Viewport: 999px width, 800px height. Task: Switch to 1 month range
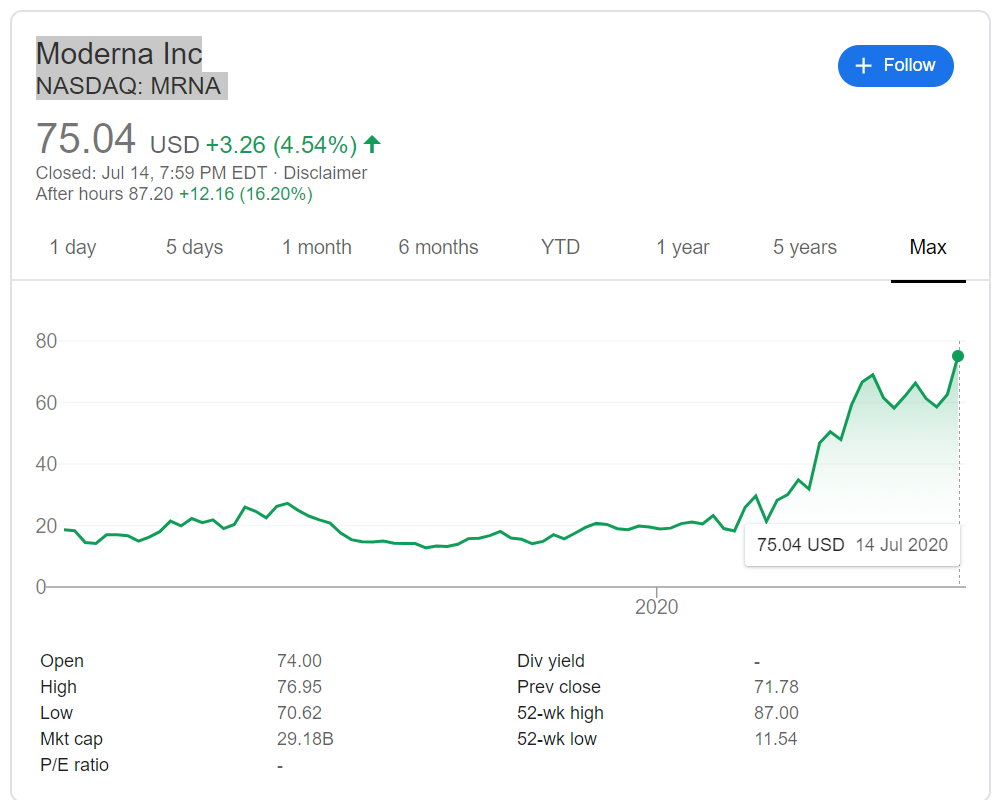(317, 247)
